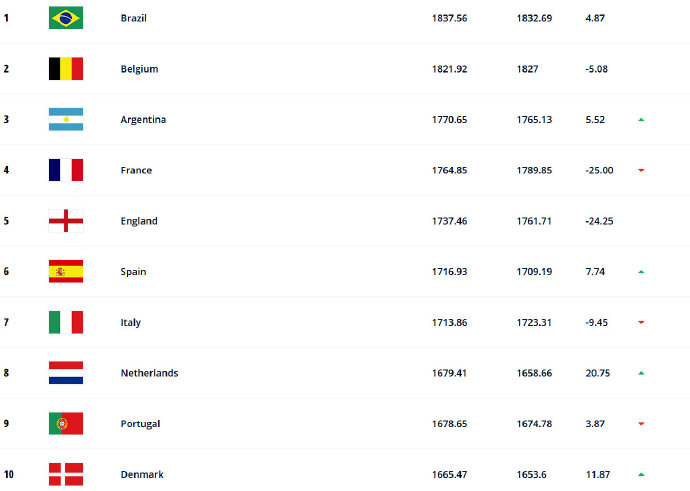The image size is (690, 491).
Task: Click the Italy flag icon
Action: (66, 322)
